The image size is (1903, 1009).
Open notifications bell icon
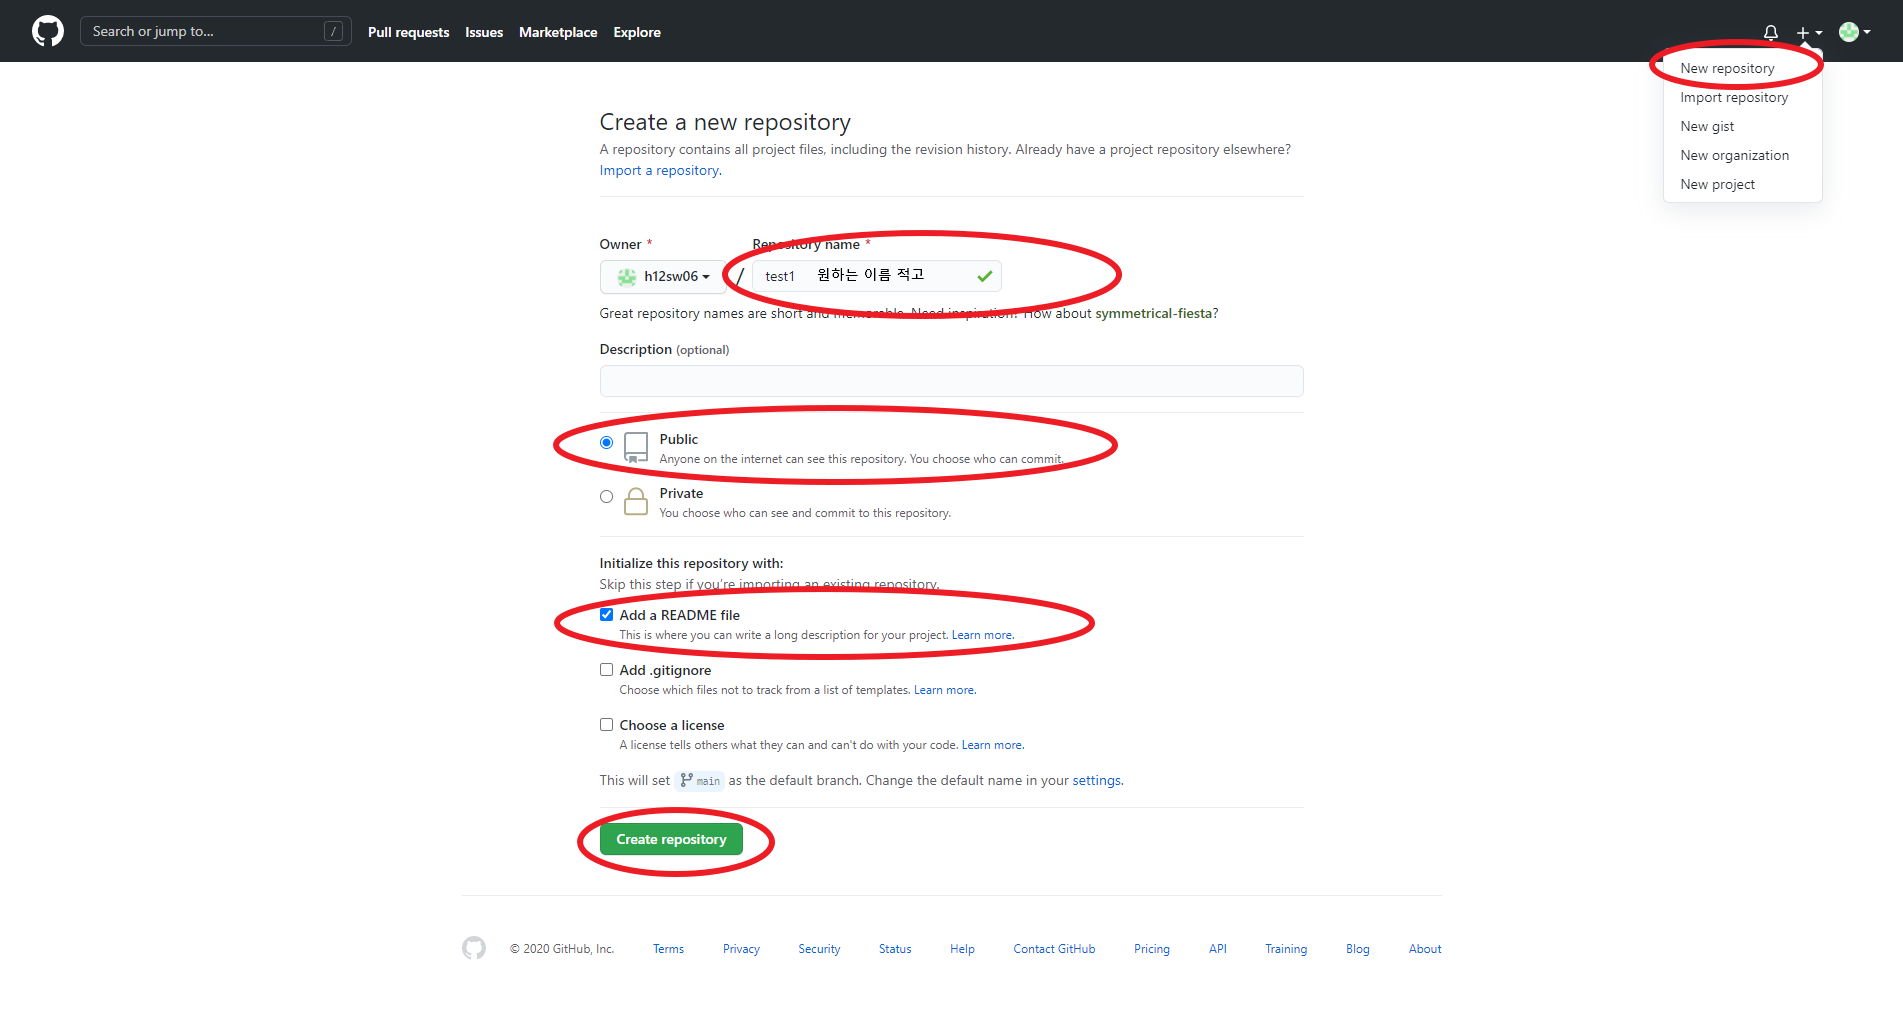[x=1771, y=32]
